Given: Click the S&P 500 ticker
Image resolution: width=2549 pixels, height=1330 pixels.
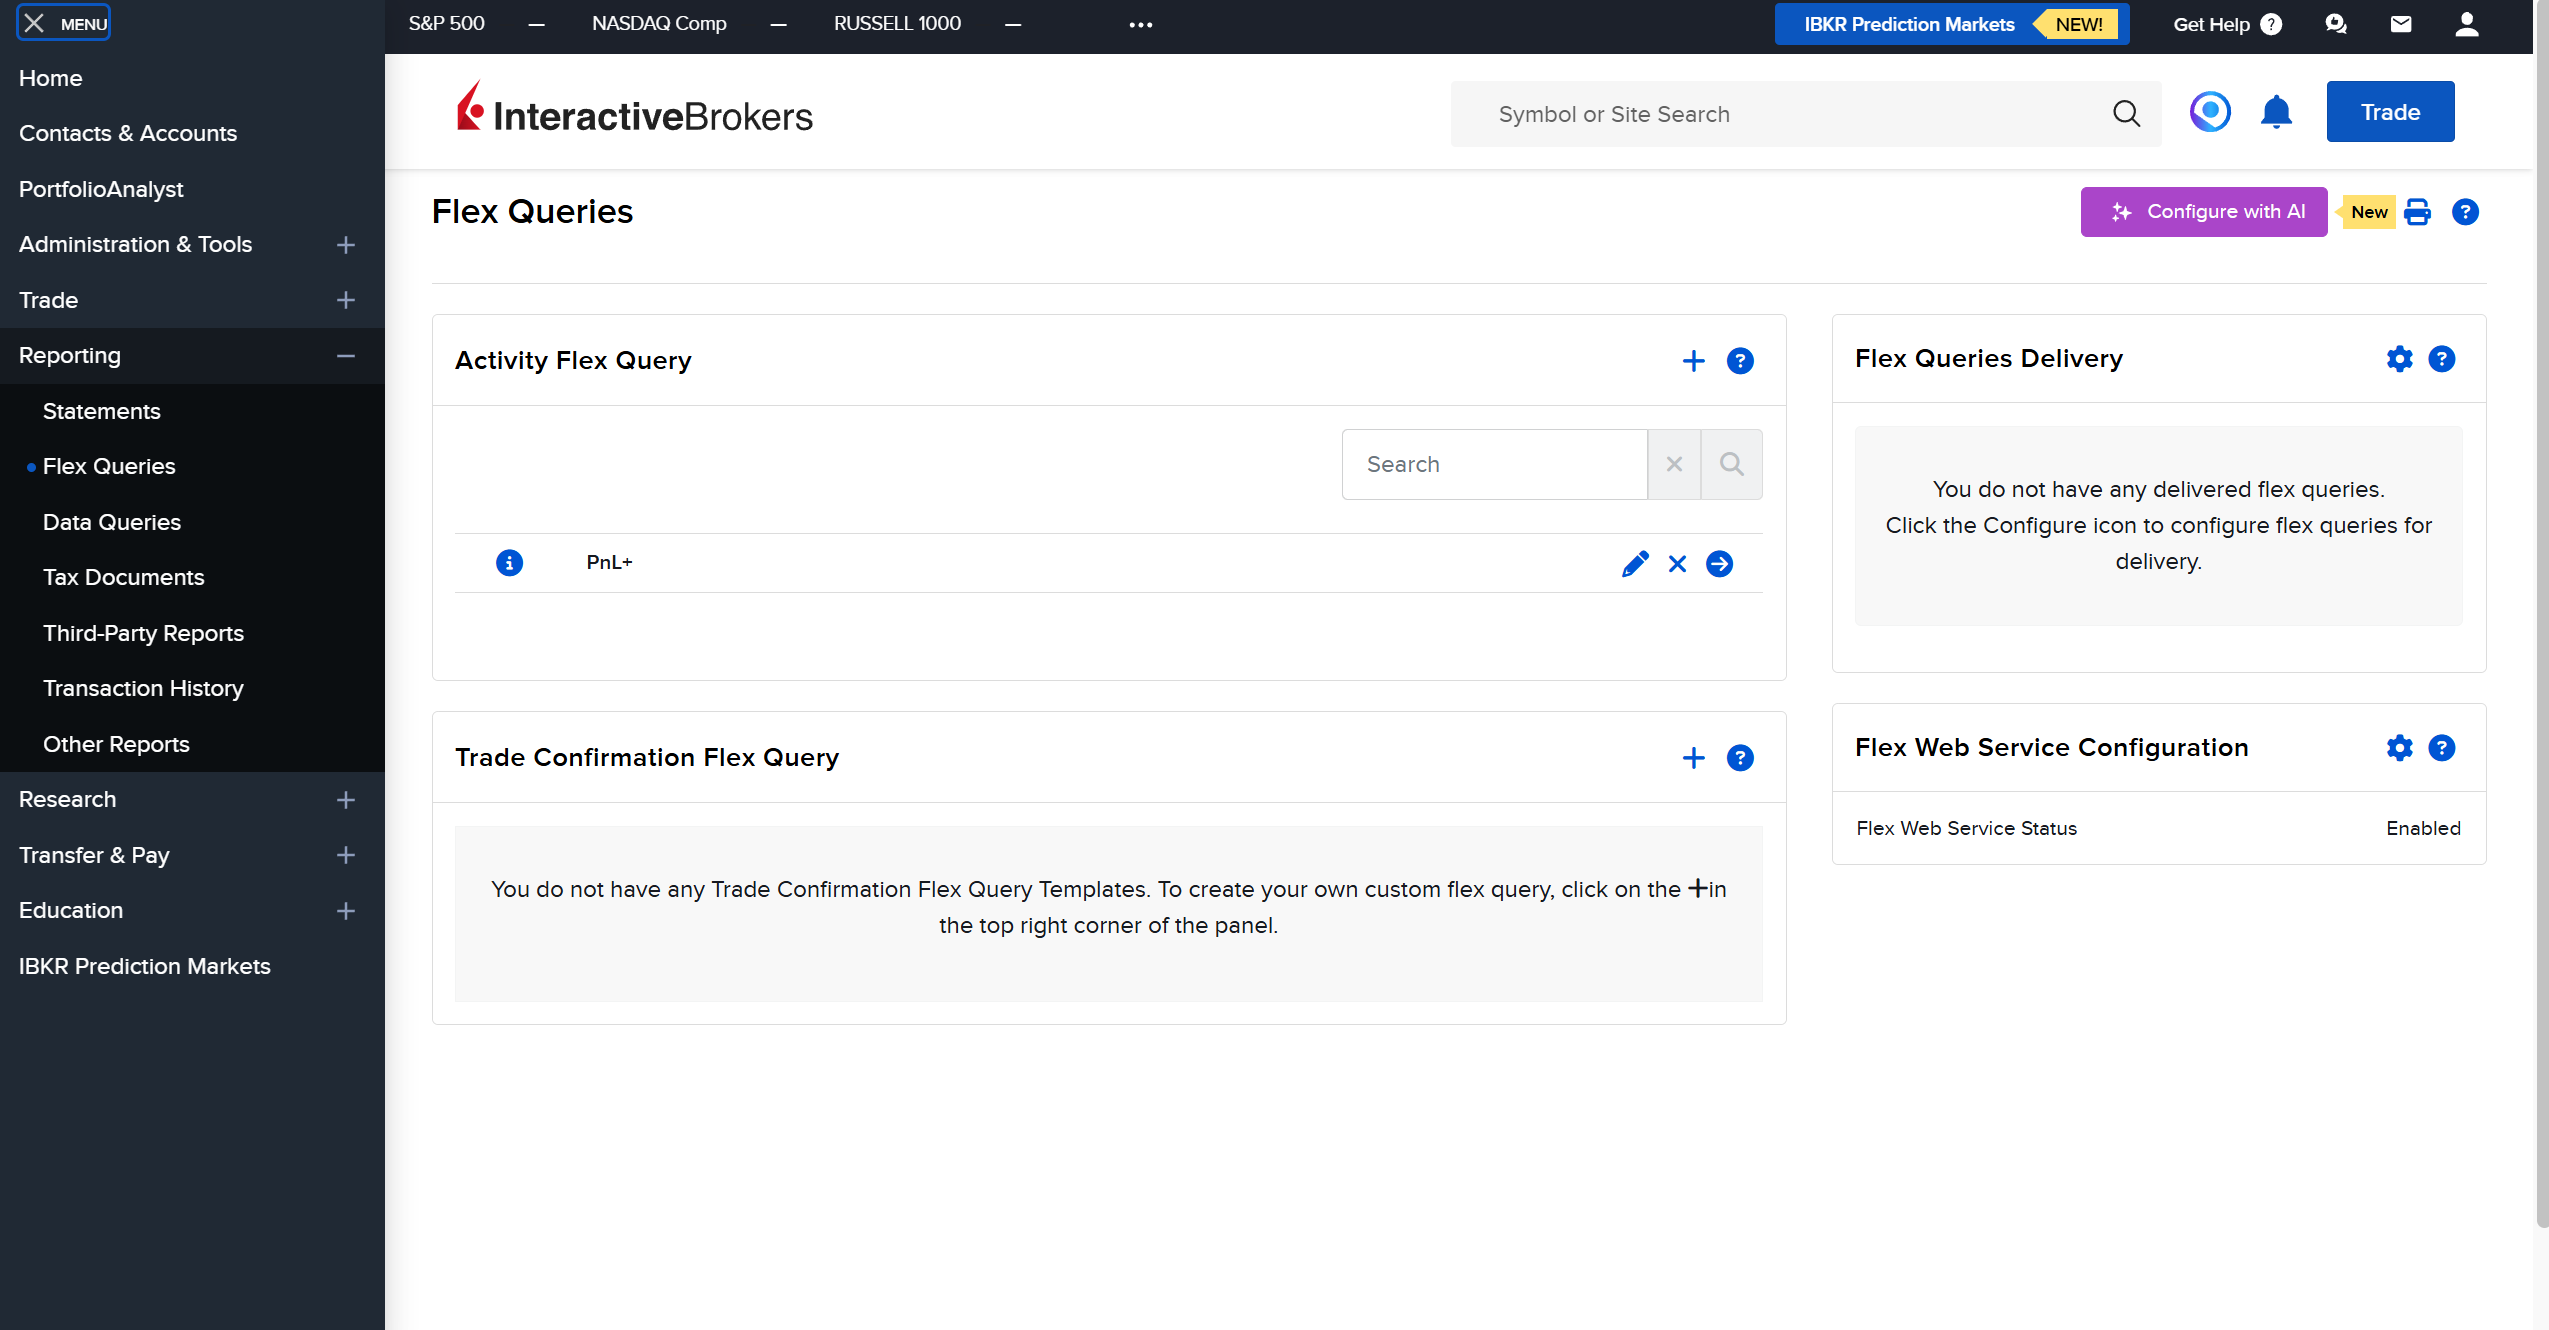Looking at the screenshot, I should pos(446,23).
